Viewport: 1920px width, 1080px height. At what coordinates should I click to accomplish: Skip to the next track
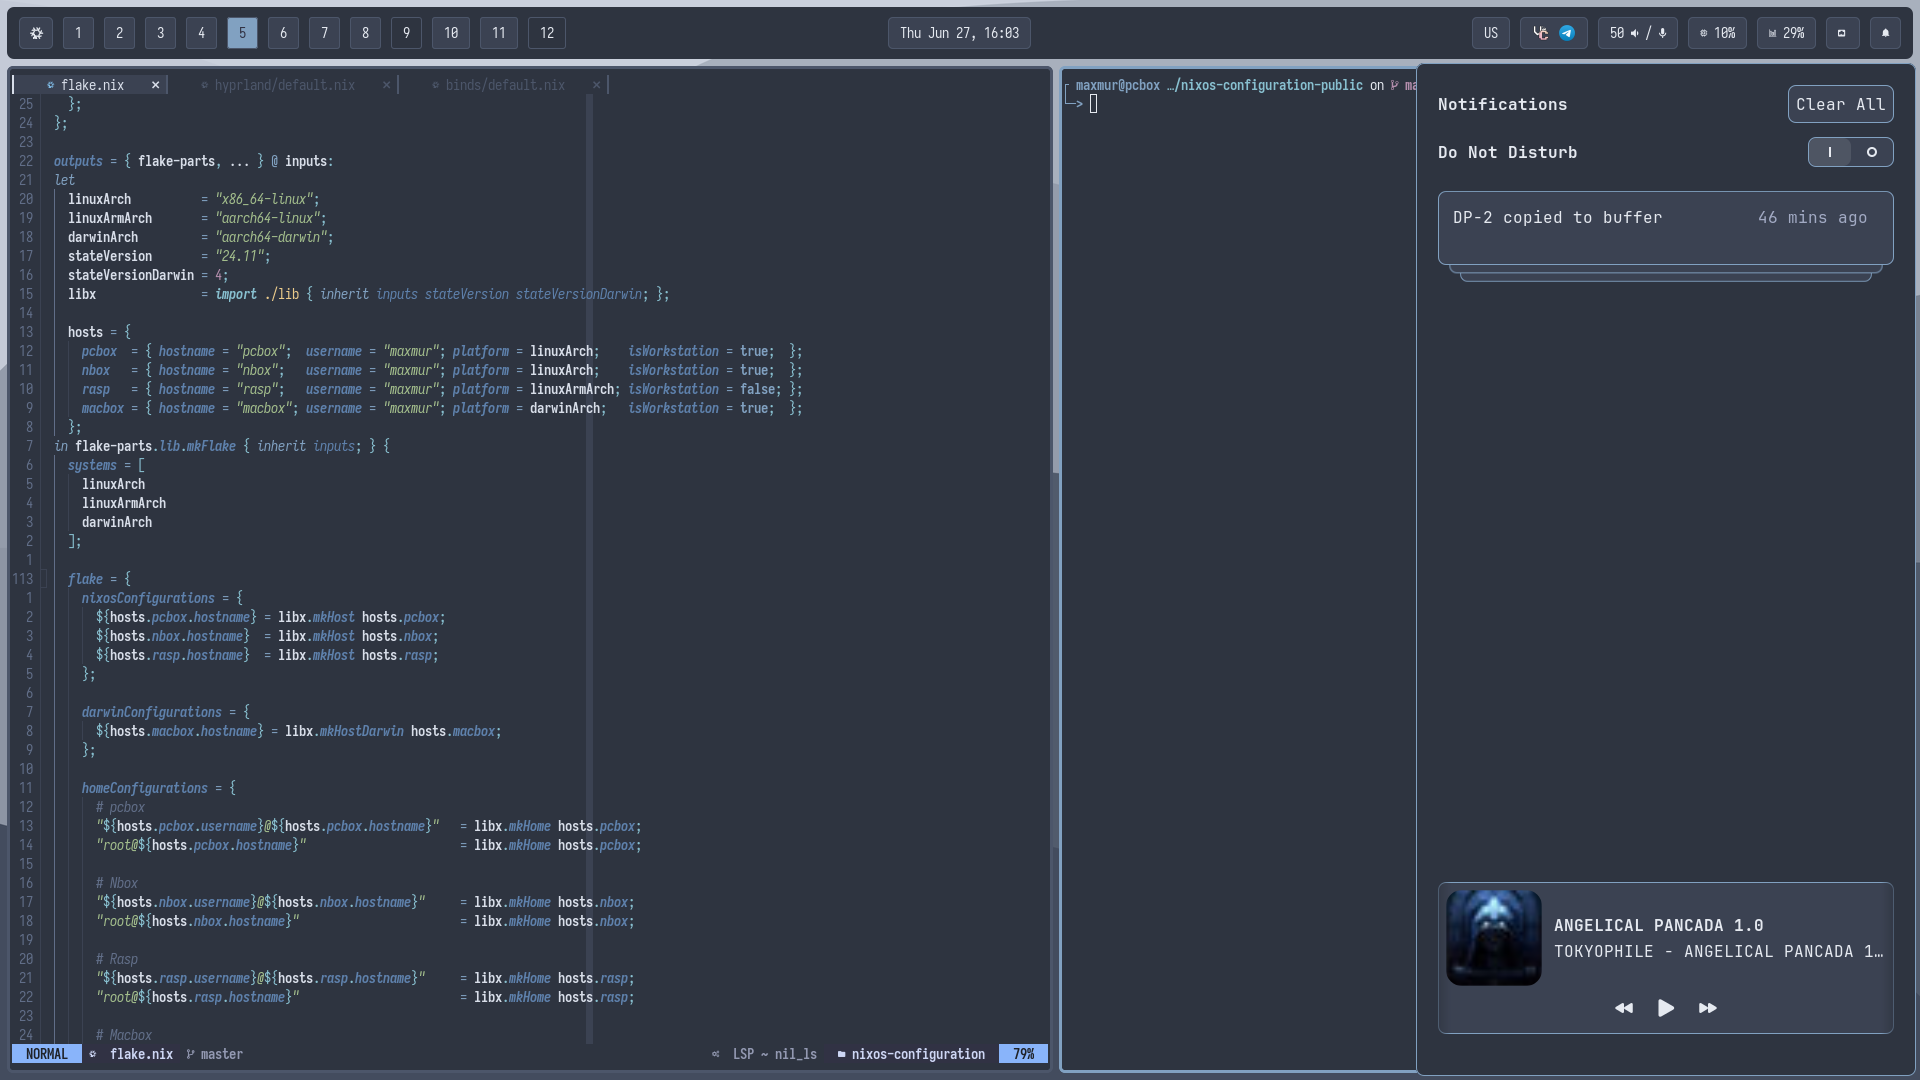(1707, 1008)
